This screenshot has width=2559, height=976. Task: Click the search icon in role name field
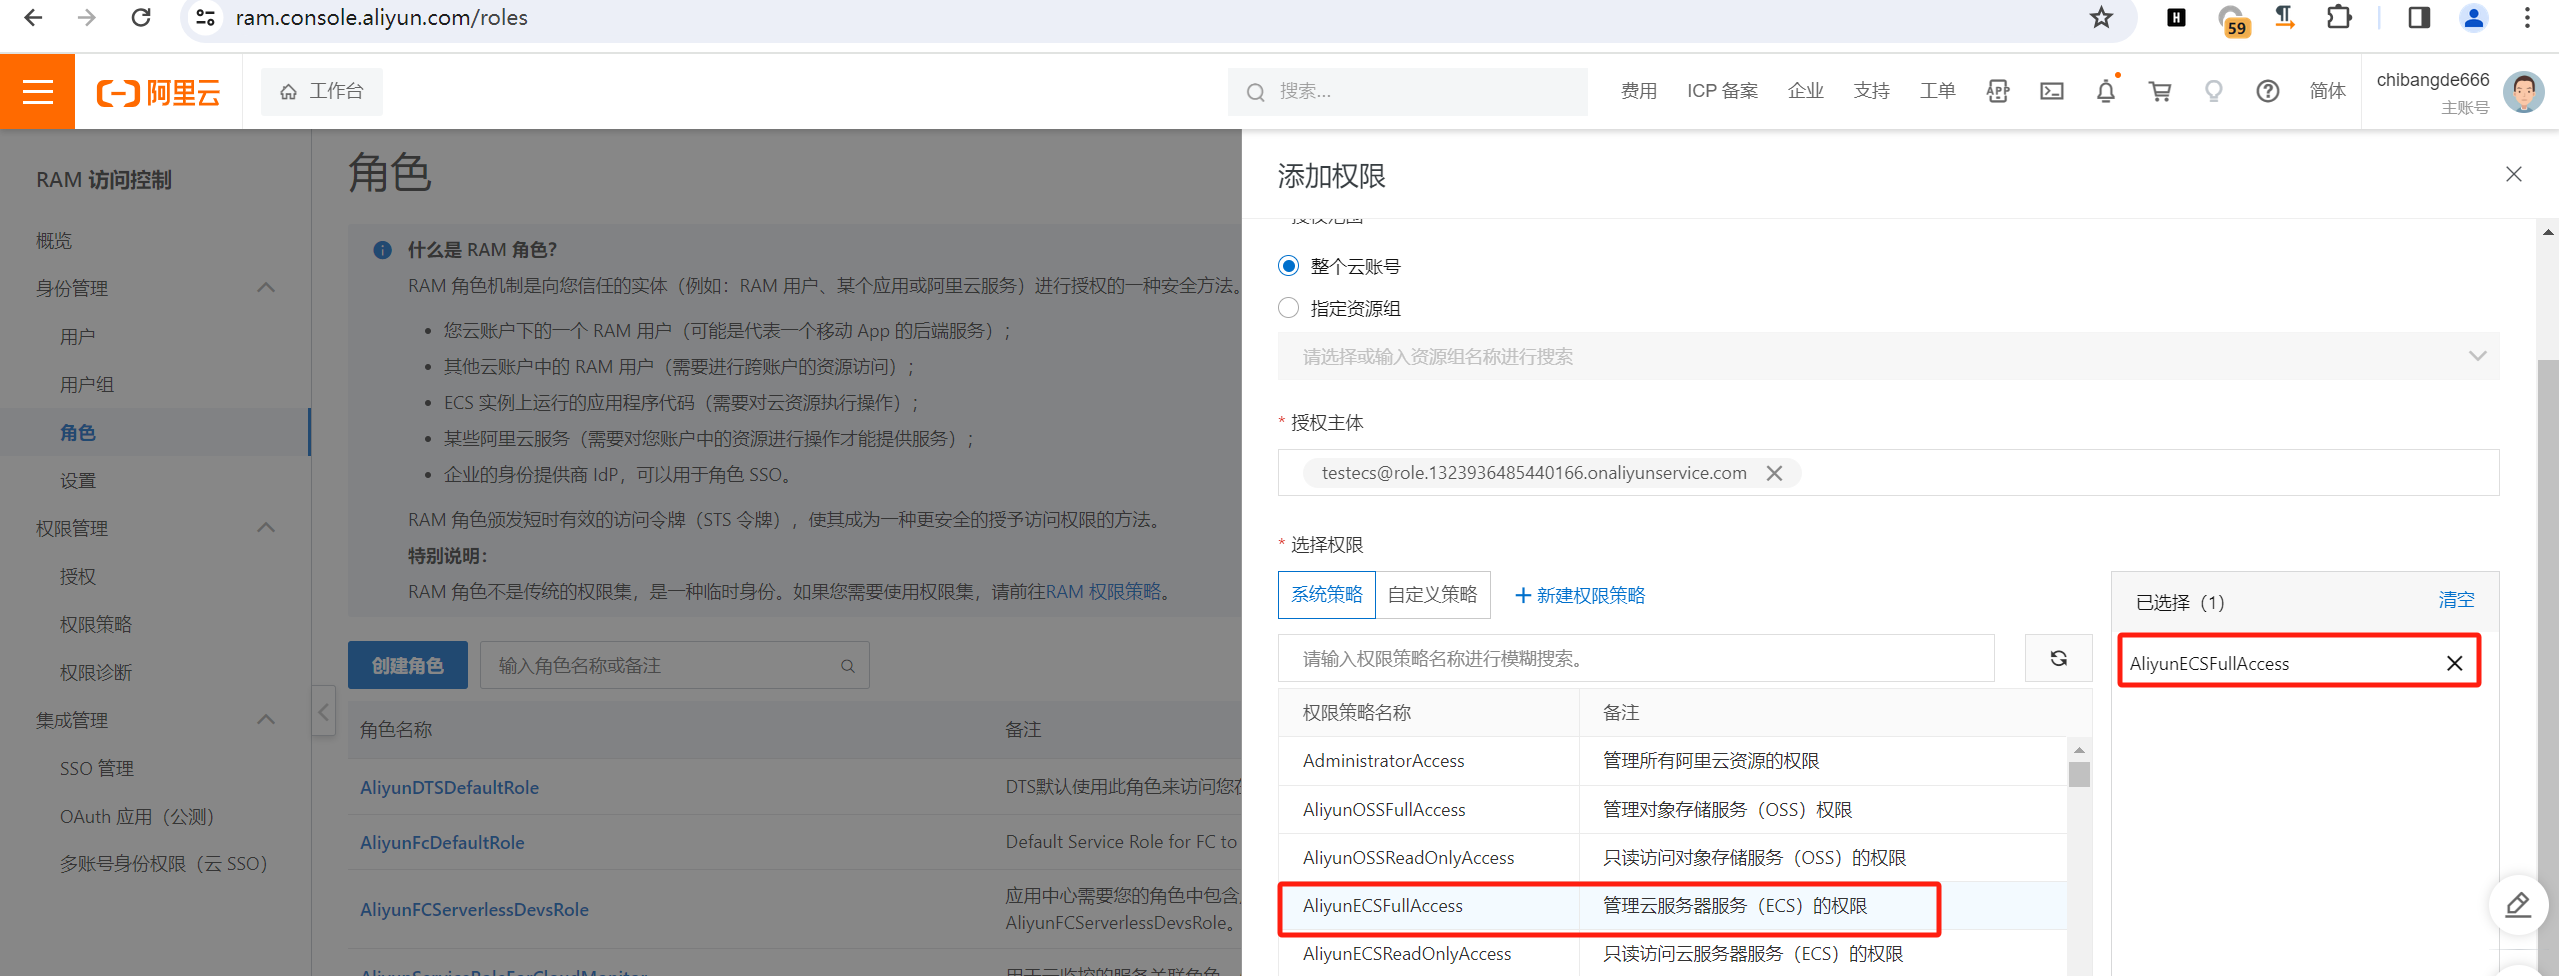tap(848, 666)
